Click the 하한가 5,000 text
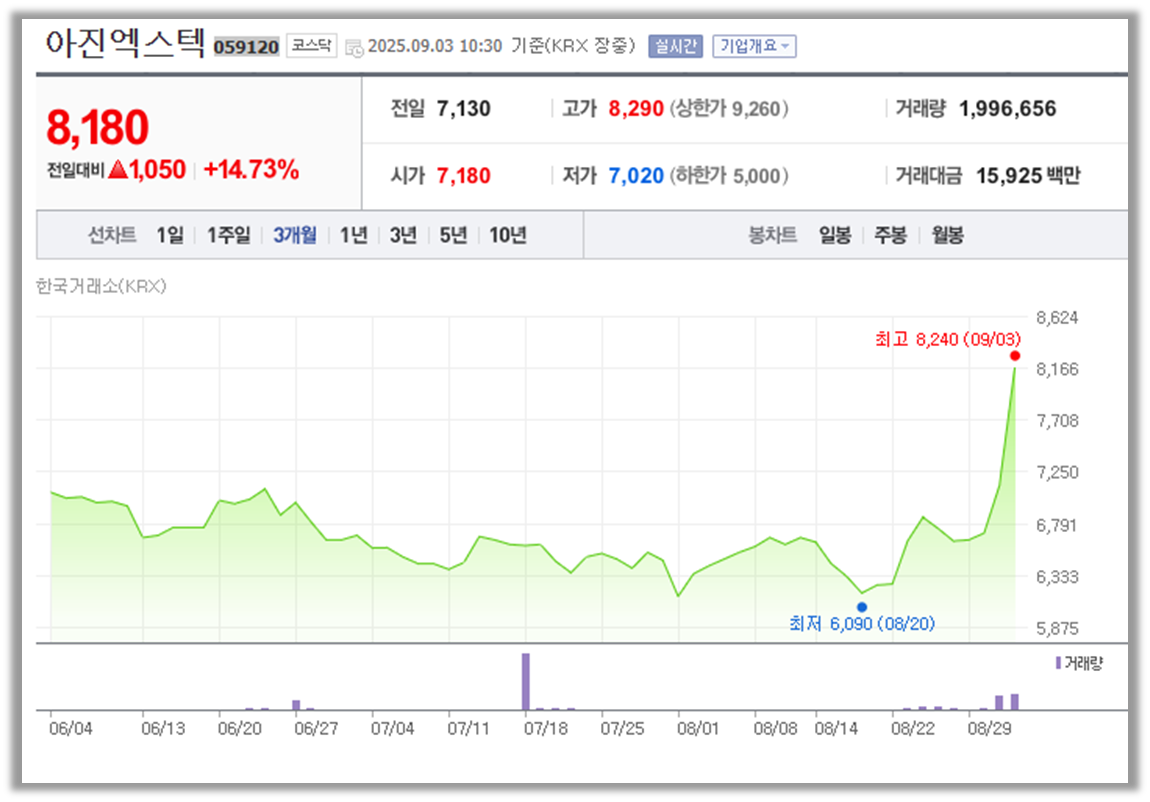This screenshot has width=1150, height=802. click(729, 176)
